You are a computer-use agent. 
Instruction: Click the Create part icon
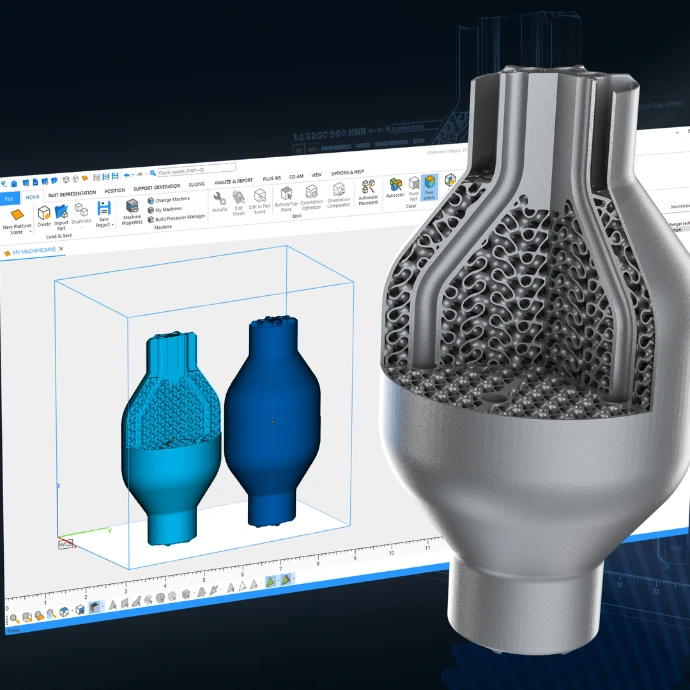tap(44, 213)
